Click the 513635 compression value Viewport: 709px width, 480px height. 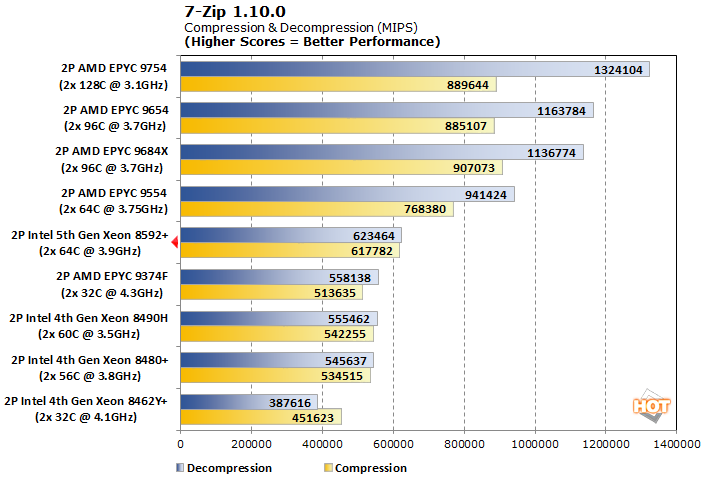(x=335, y=293)
